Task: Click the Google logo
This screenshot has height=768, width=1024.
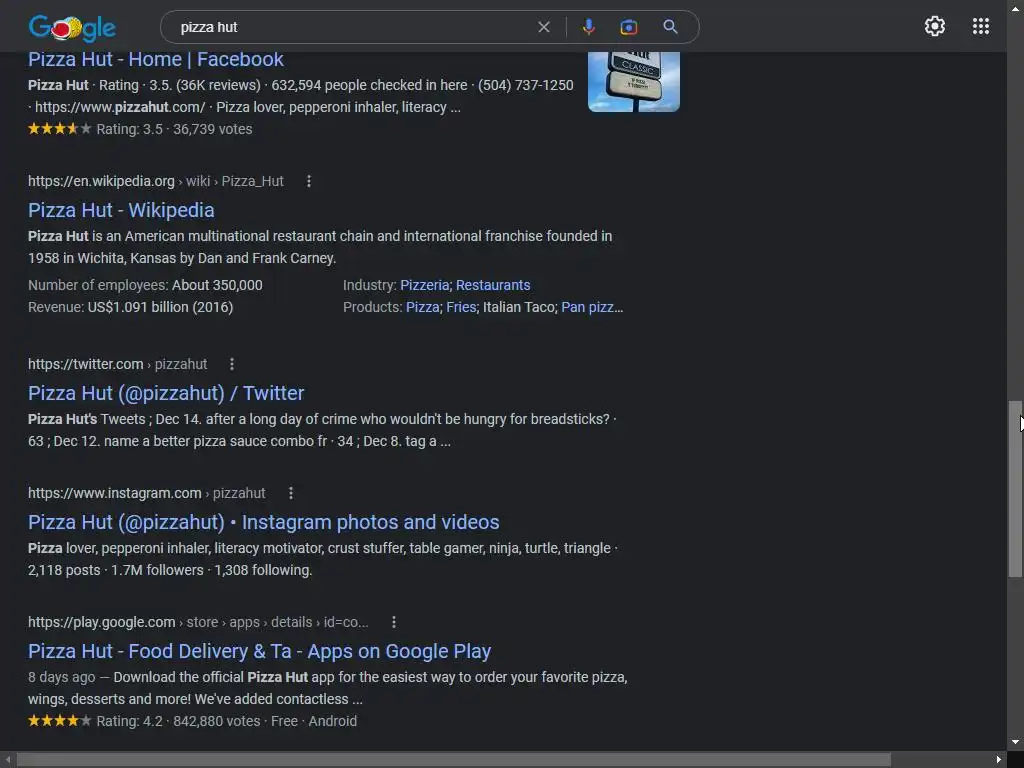Action: 72,27
